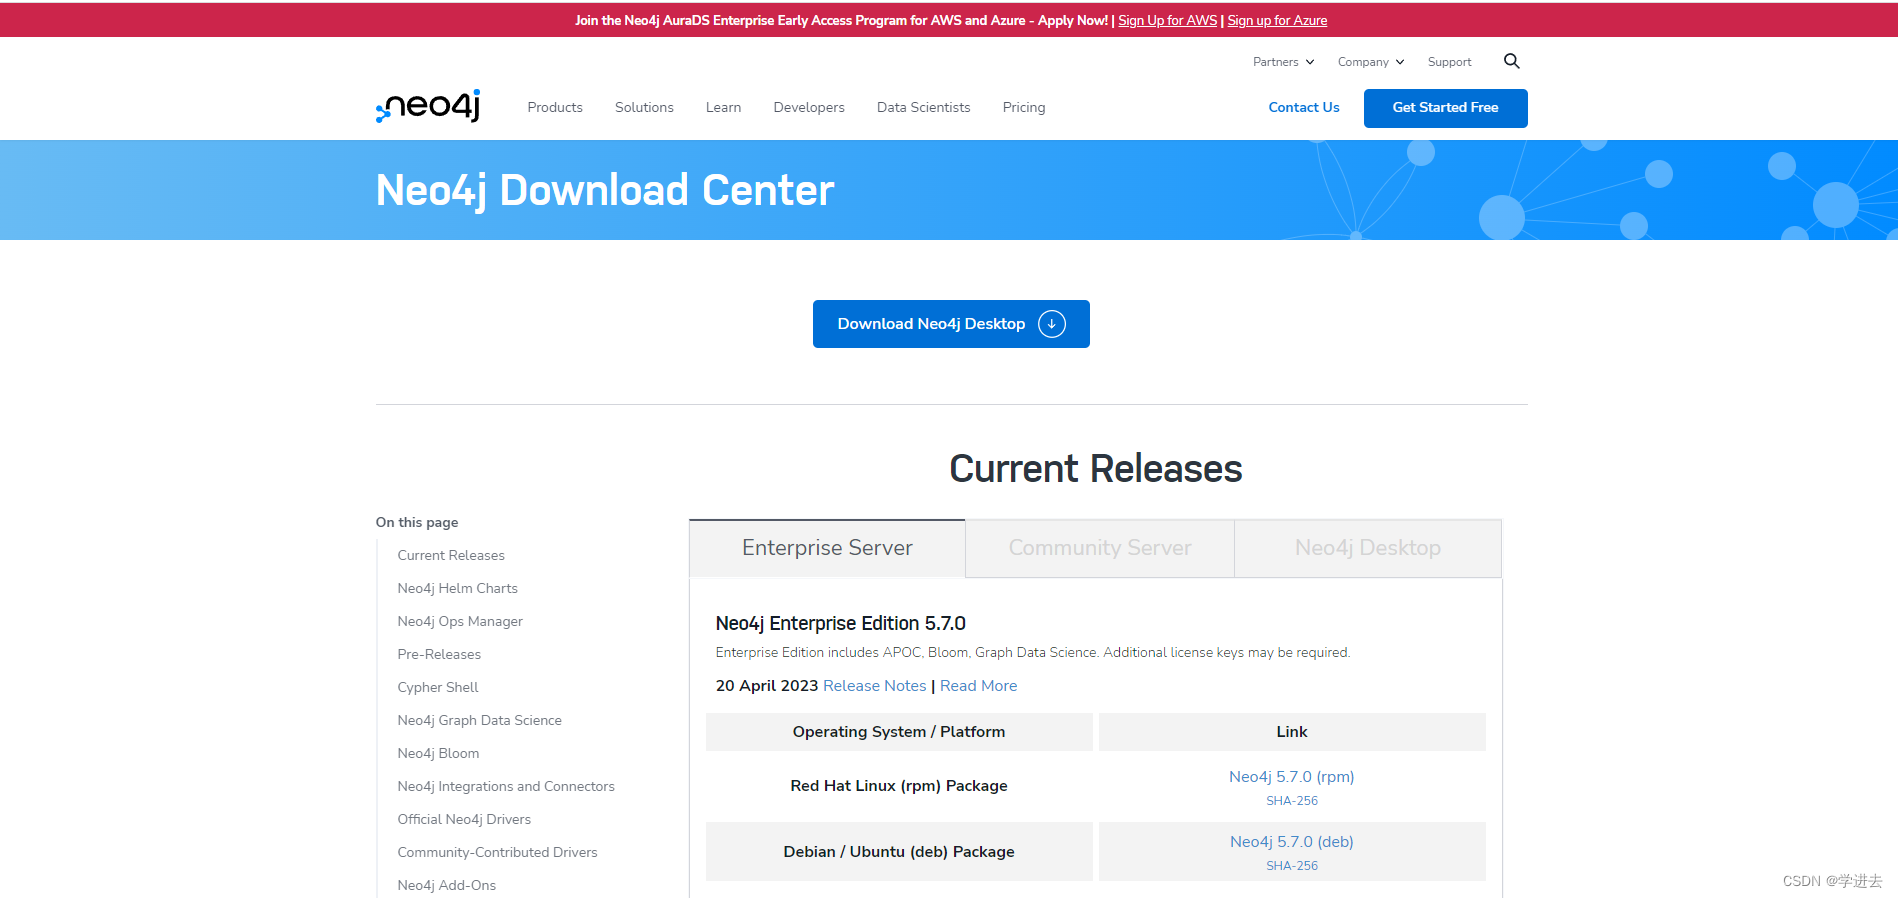Expand the Company dropdown
1898x898 pixels.
(1370, 62)
